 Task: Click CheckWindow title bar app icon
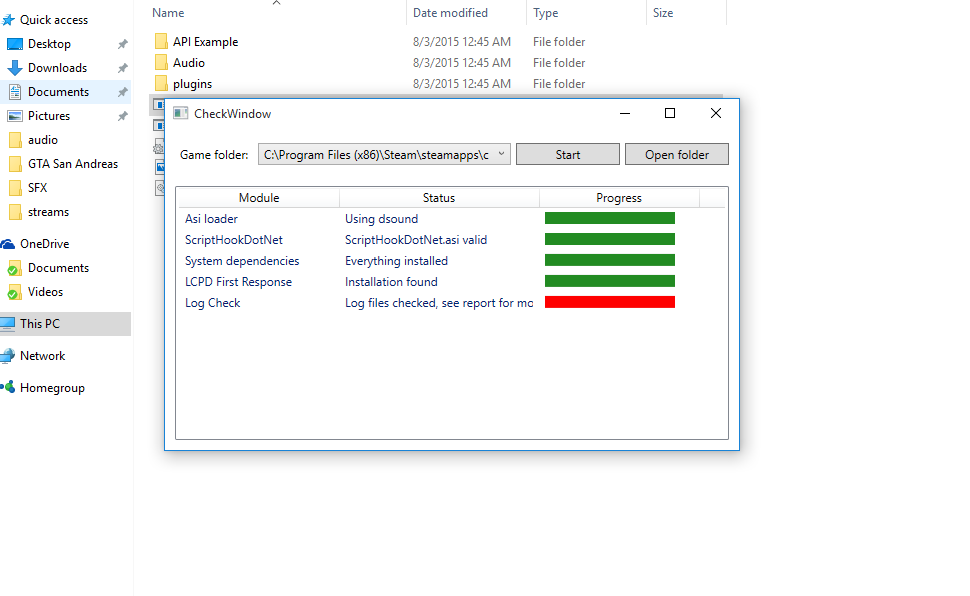click(x=181, y=113)
